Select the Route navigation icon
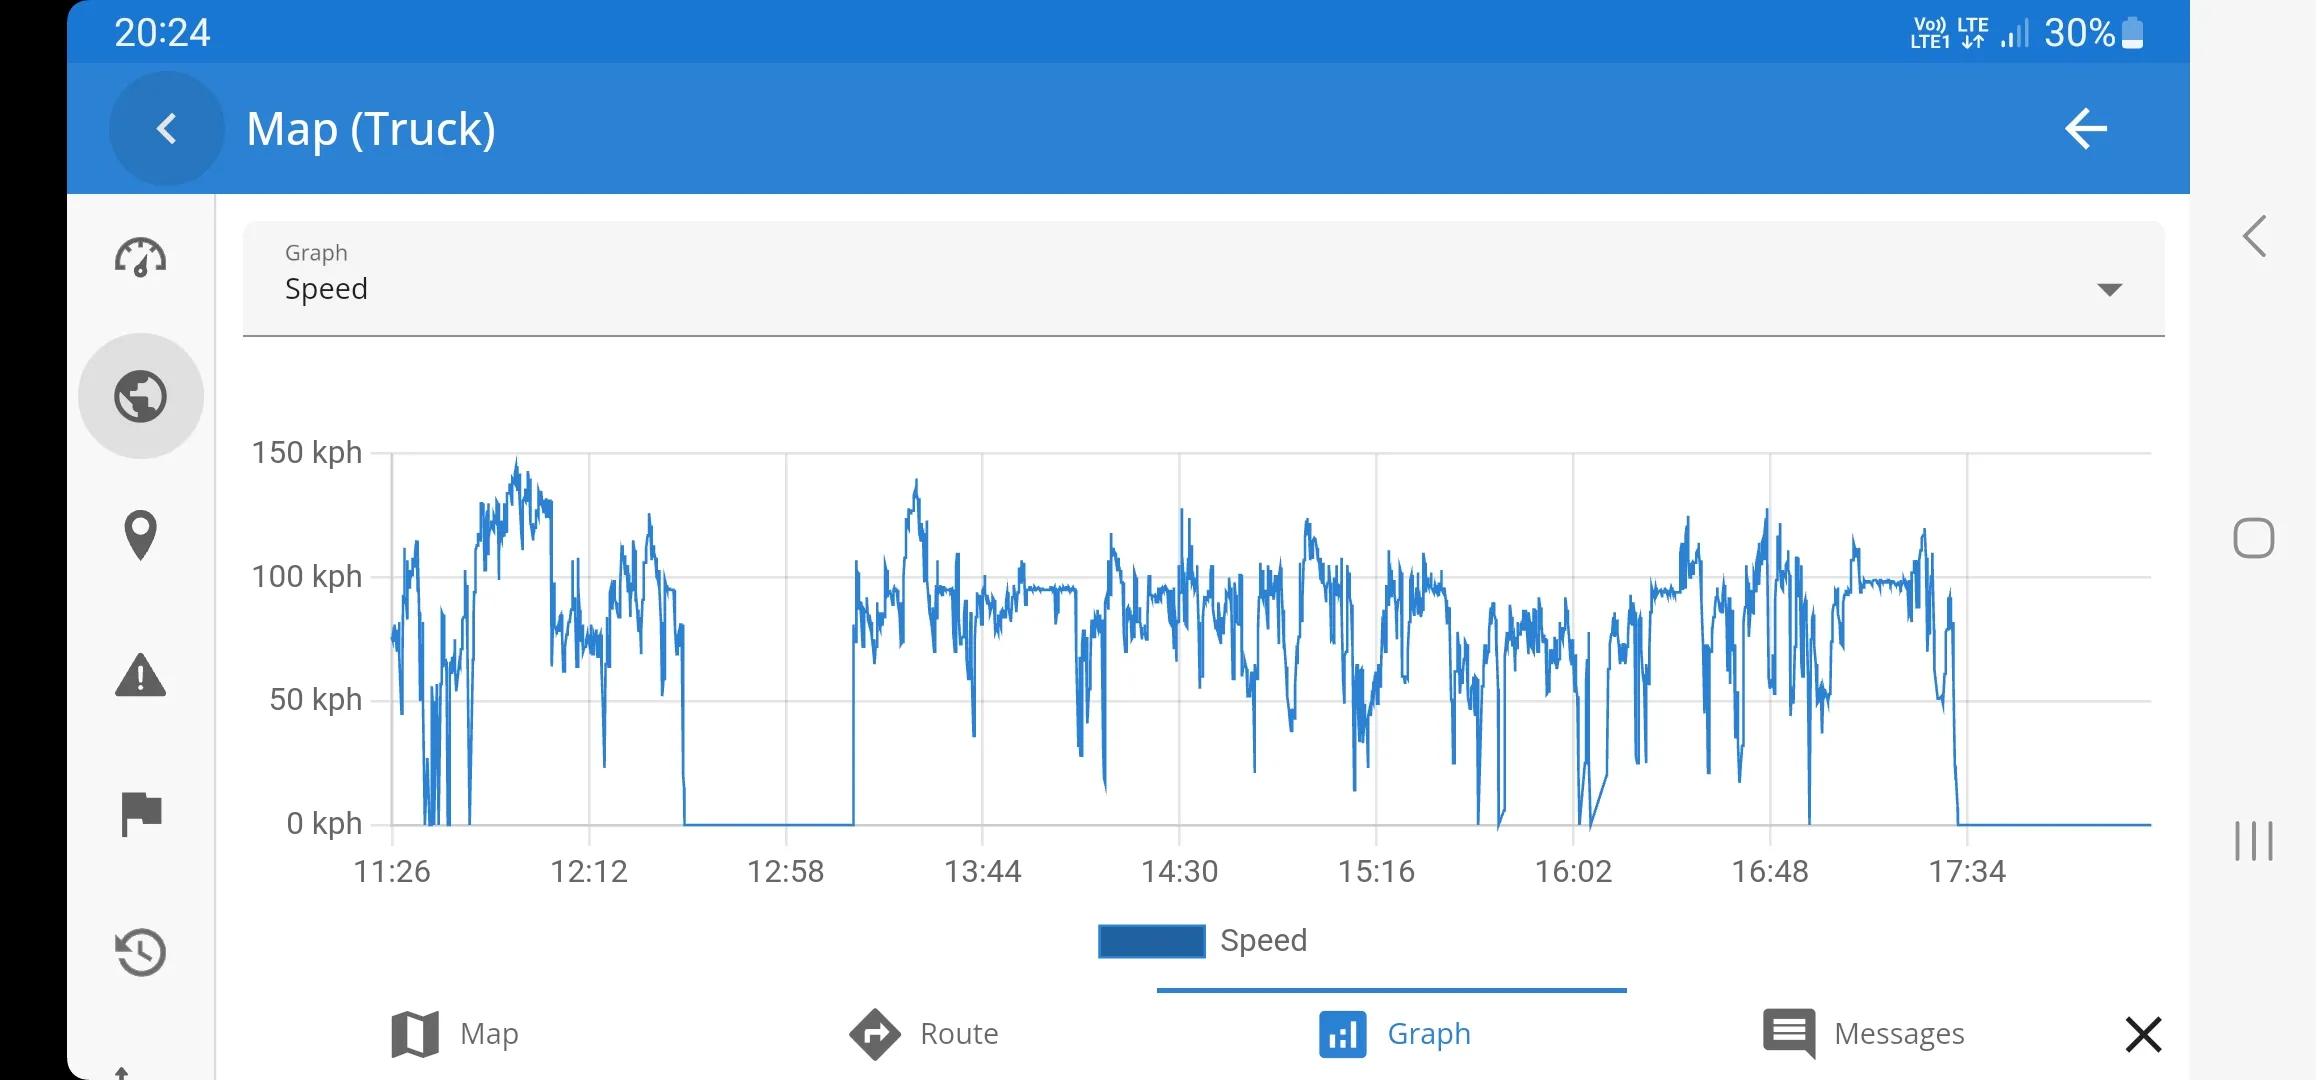The height and width of the screenshot is (1080, 2316). click(876, 1031)
